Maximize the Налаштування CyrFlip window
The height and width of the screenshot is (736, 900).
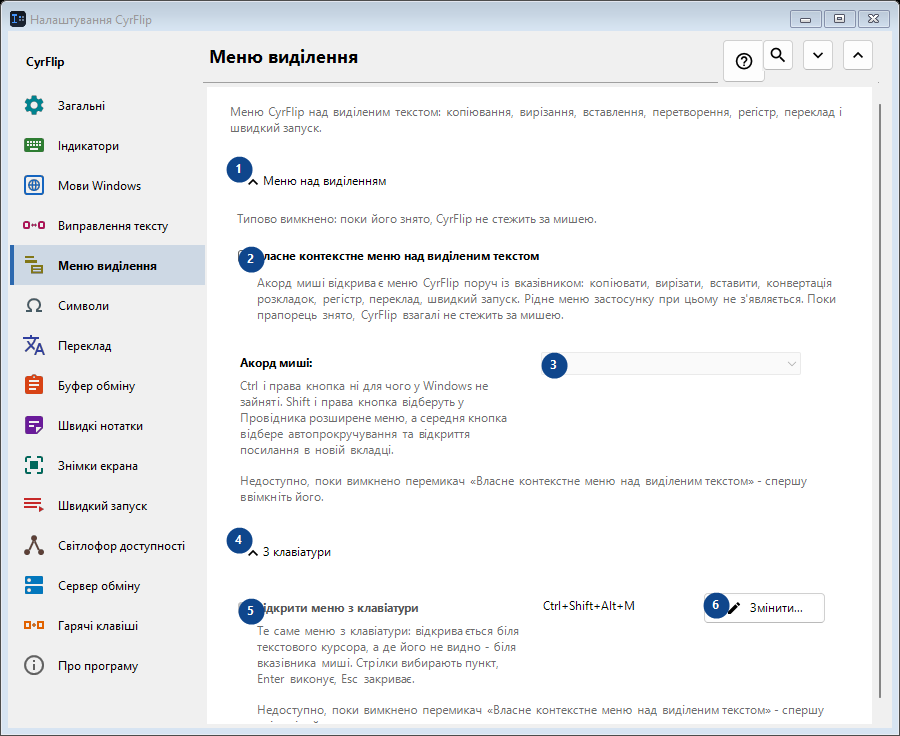(x=839, y=19)
